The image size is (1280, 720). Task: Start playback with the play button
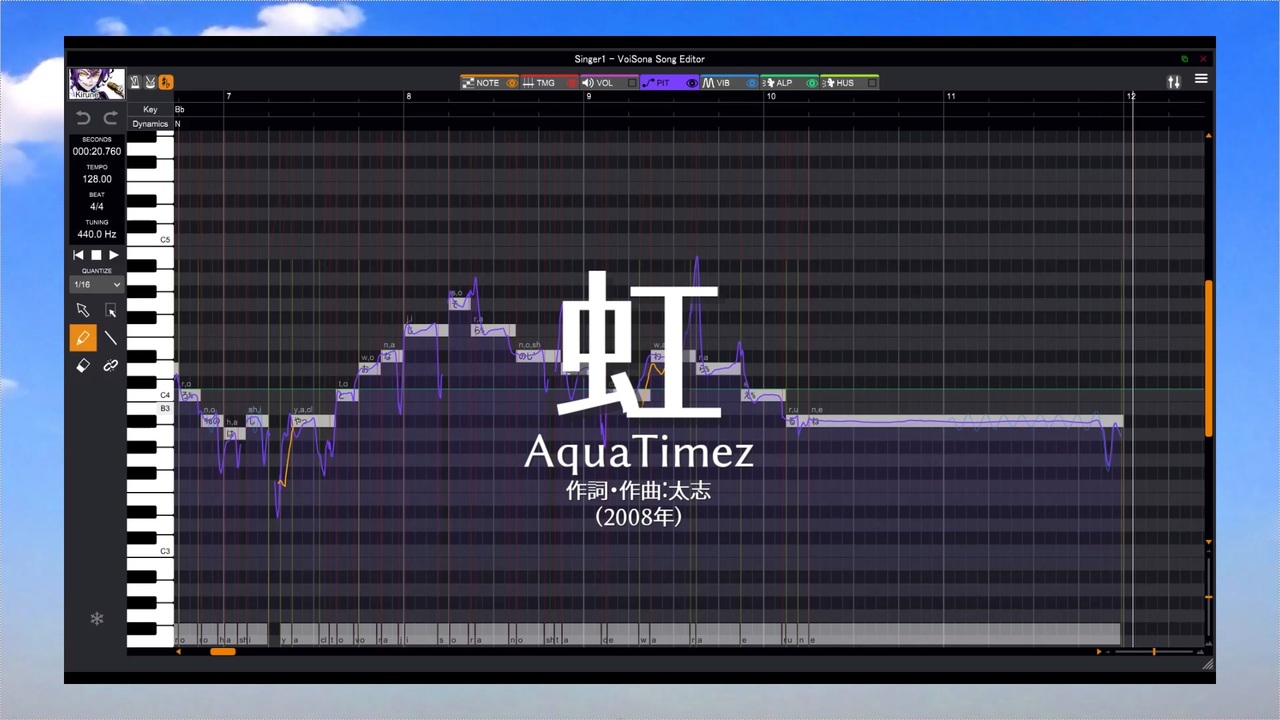point(114,255)
